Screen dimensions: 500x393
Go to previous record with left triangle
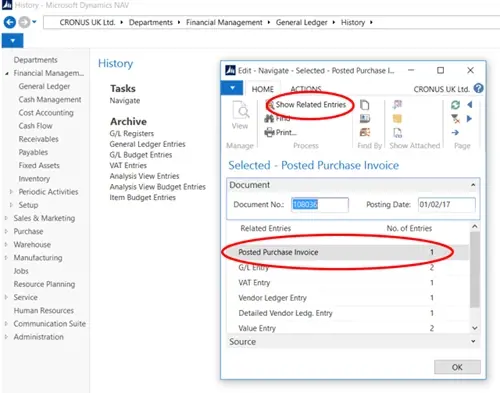(470, 105)
